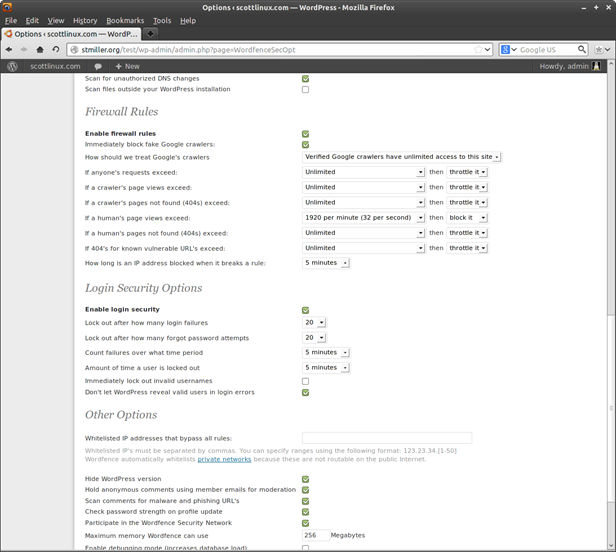
Task: Bookmark this page with the star icon
Action: pyautogui.click(x=478, y=49)
